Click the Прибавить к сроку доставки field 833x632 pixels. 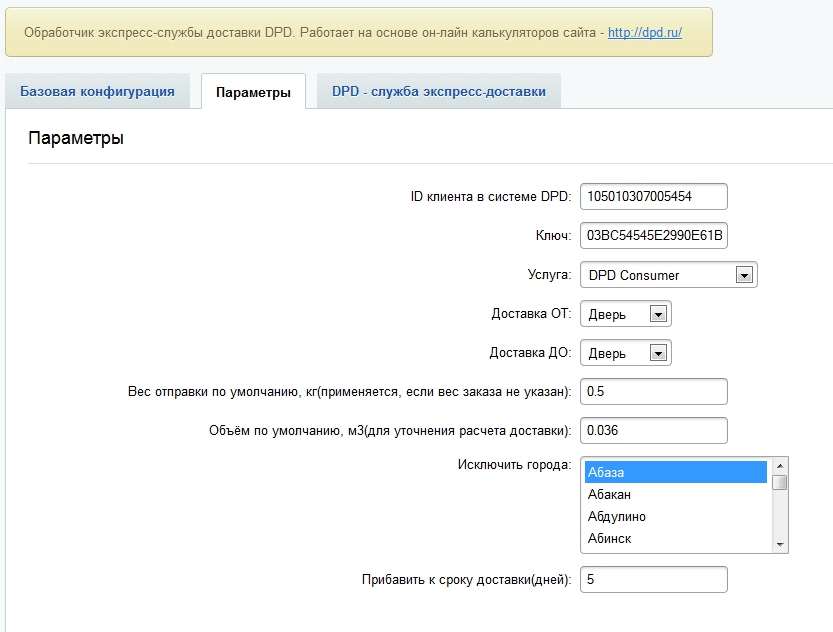pyautogui.click(x=653, y=580)
